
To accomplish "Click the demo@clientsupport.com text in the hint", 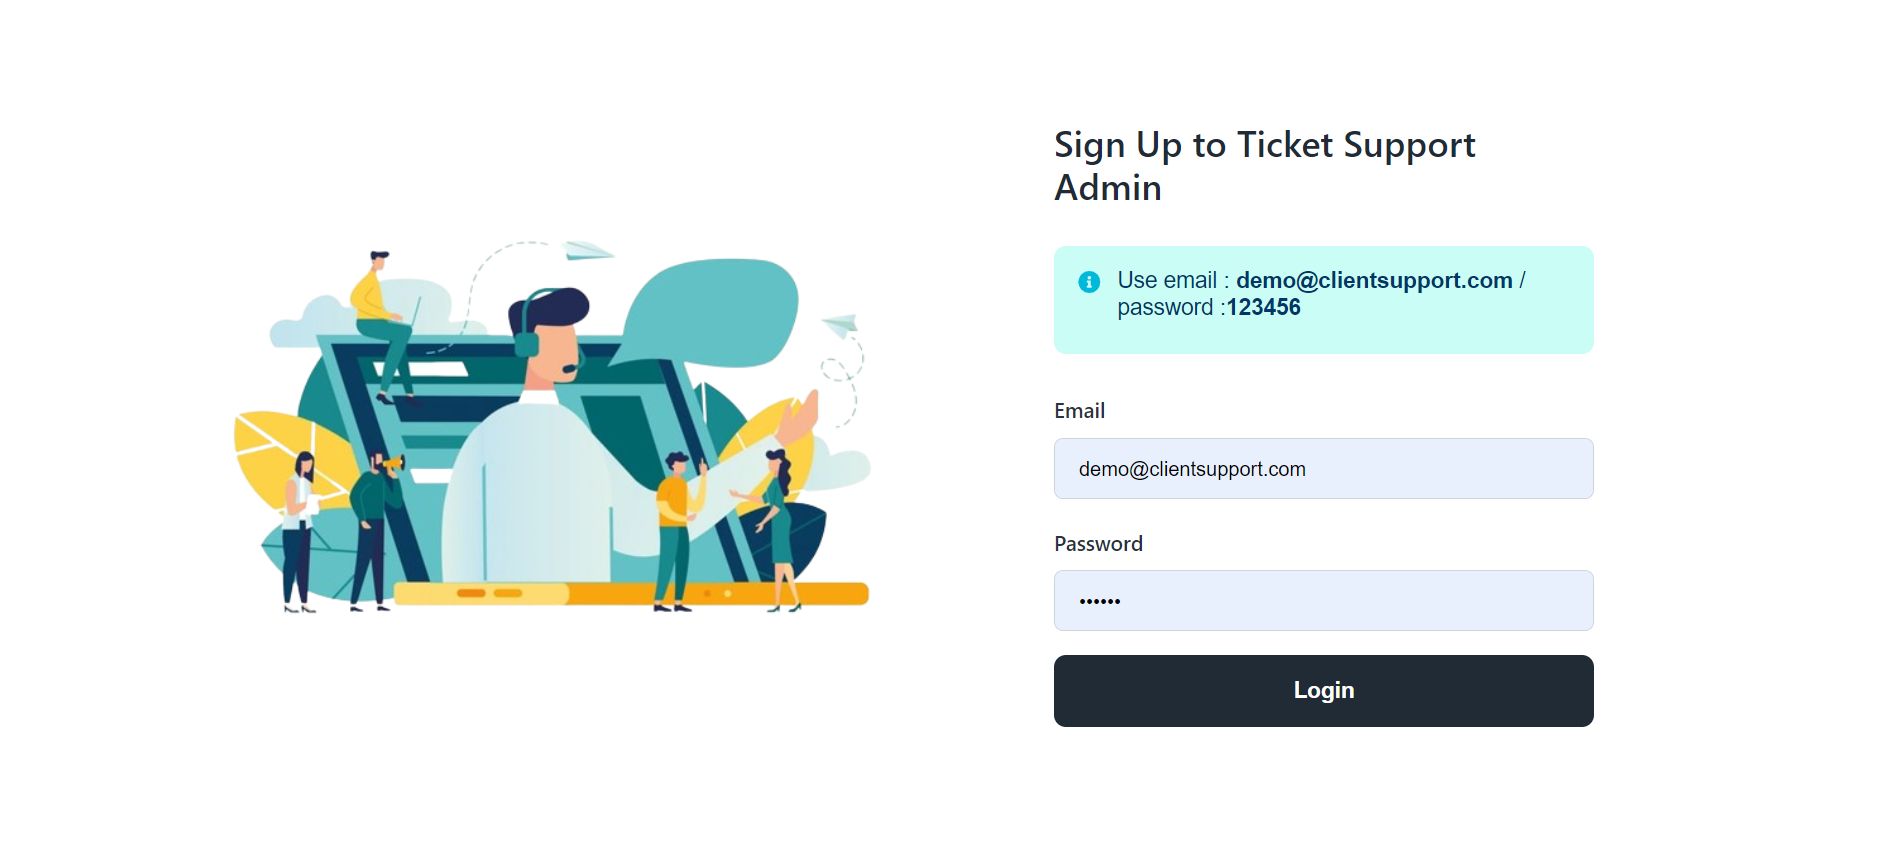I will click(x=1373, y=280).
